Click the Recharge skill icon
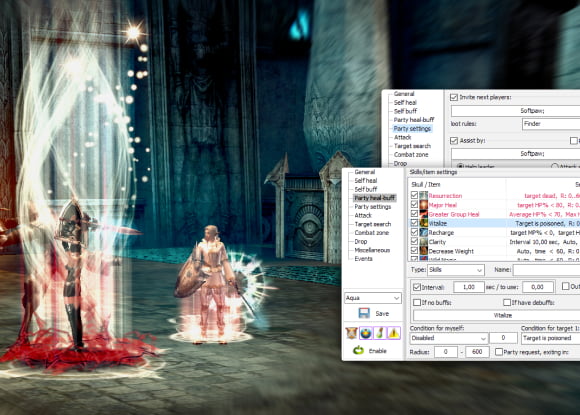 424,232
